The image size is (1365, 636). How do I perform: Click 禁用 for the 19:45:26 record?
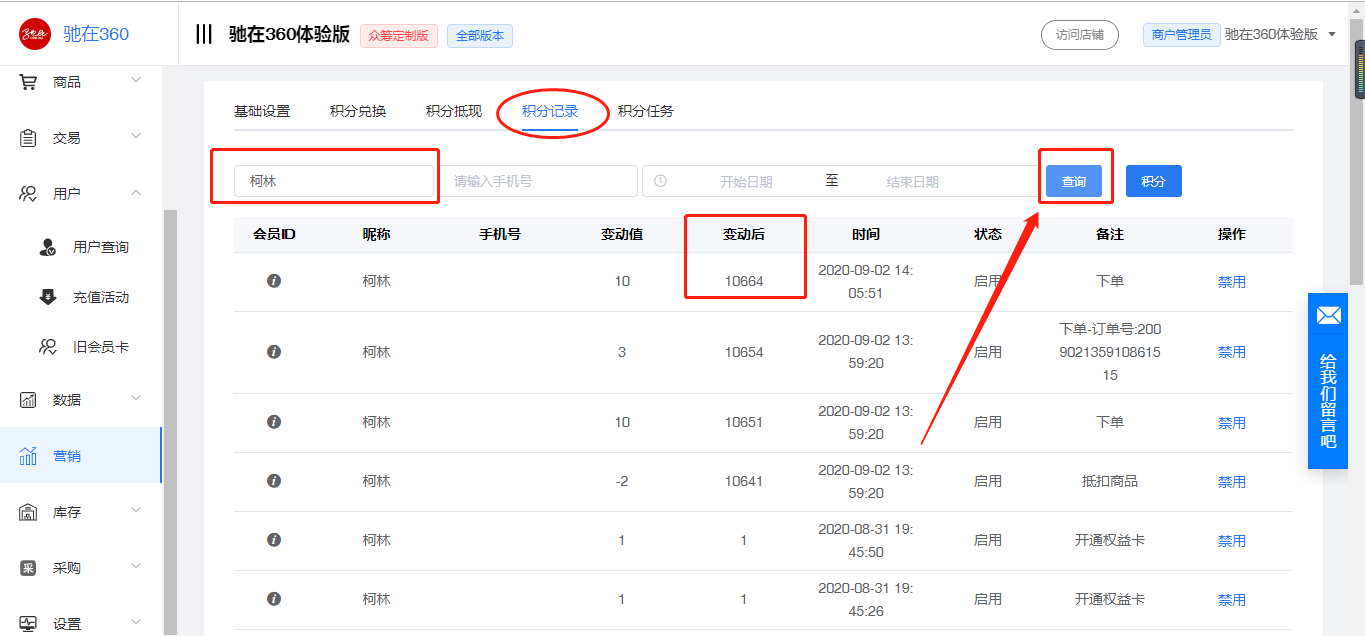click(x=1232, y=600)
